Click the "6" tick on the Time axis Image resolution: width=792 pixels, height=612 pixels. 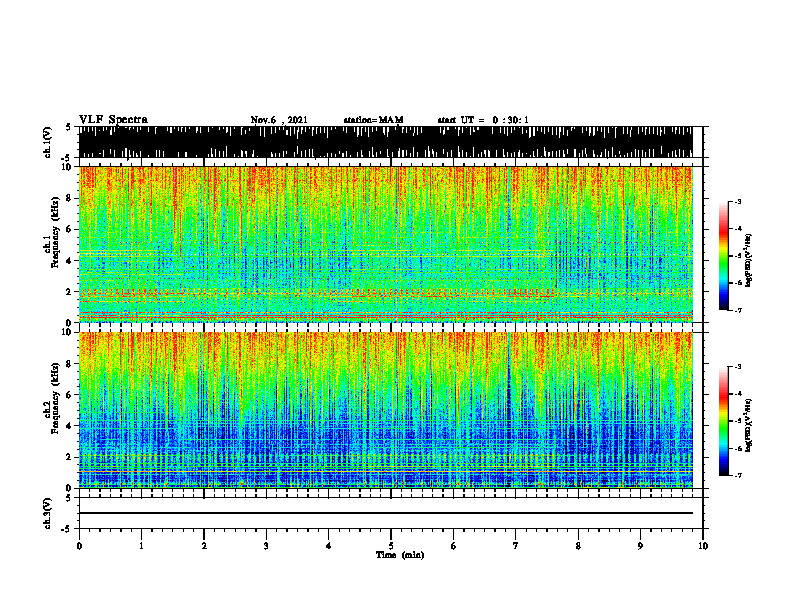pyautogui.click(x=454, y=546)
